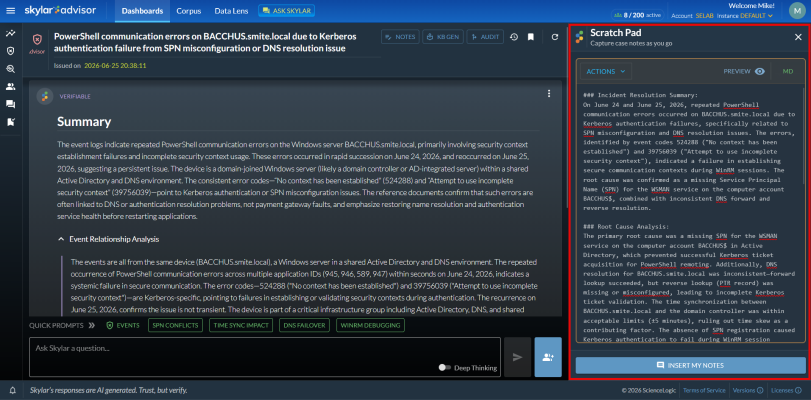Click the send message arrow button
811x400 pixels.
point(518,357)
